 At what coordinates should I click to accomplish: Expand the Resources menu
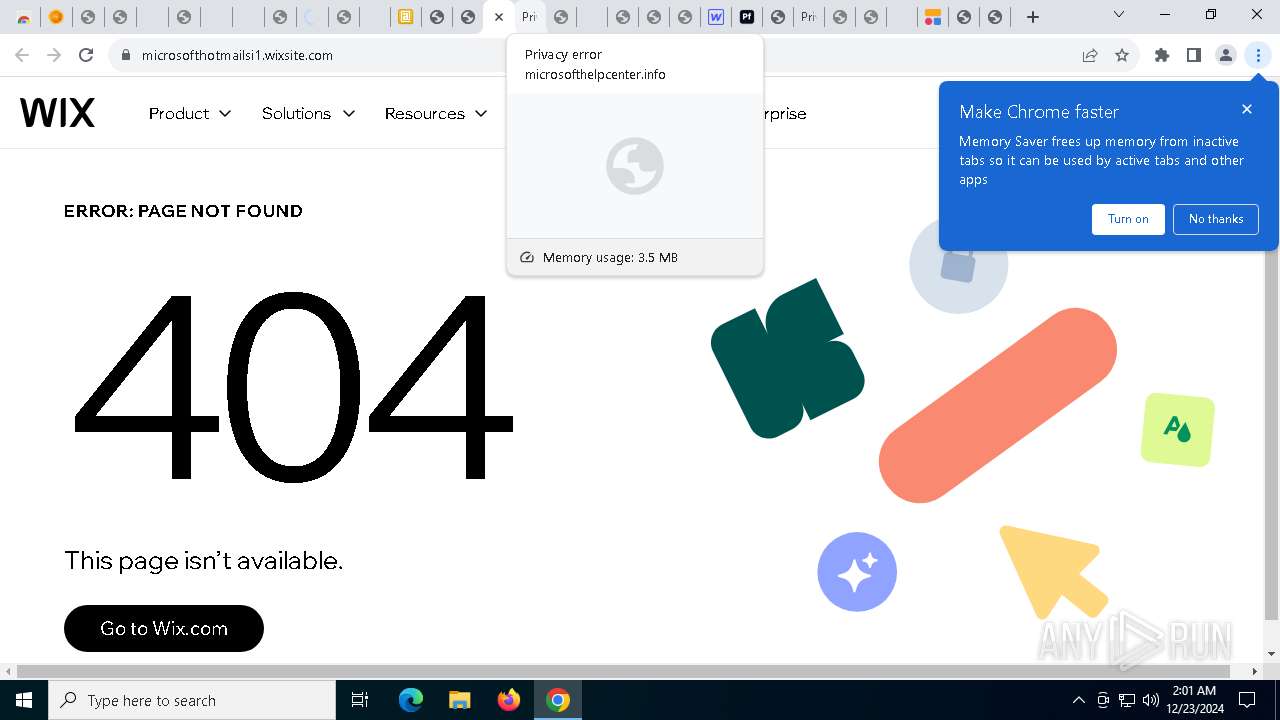coord(436,113)
